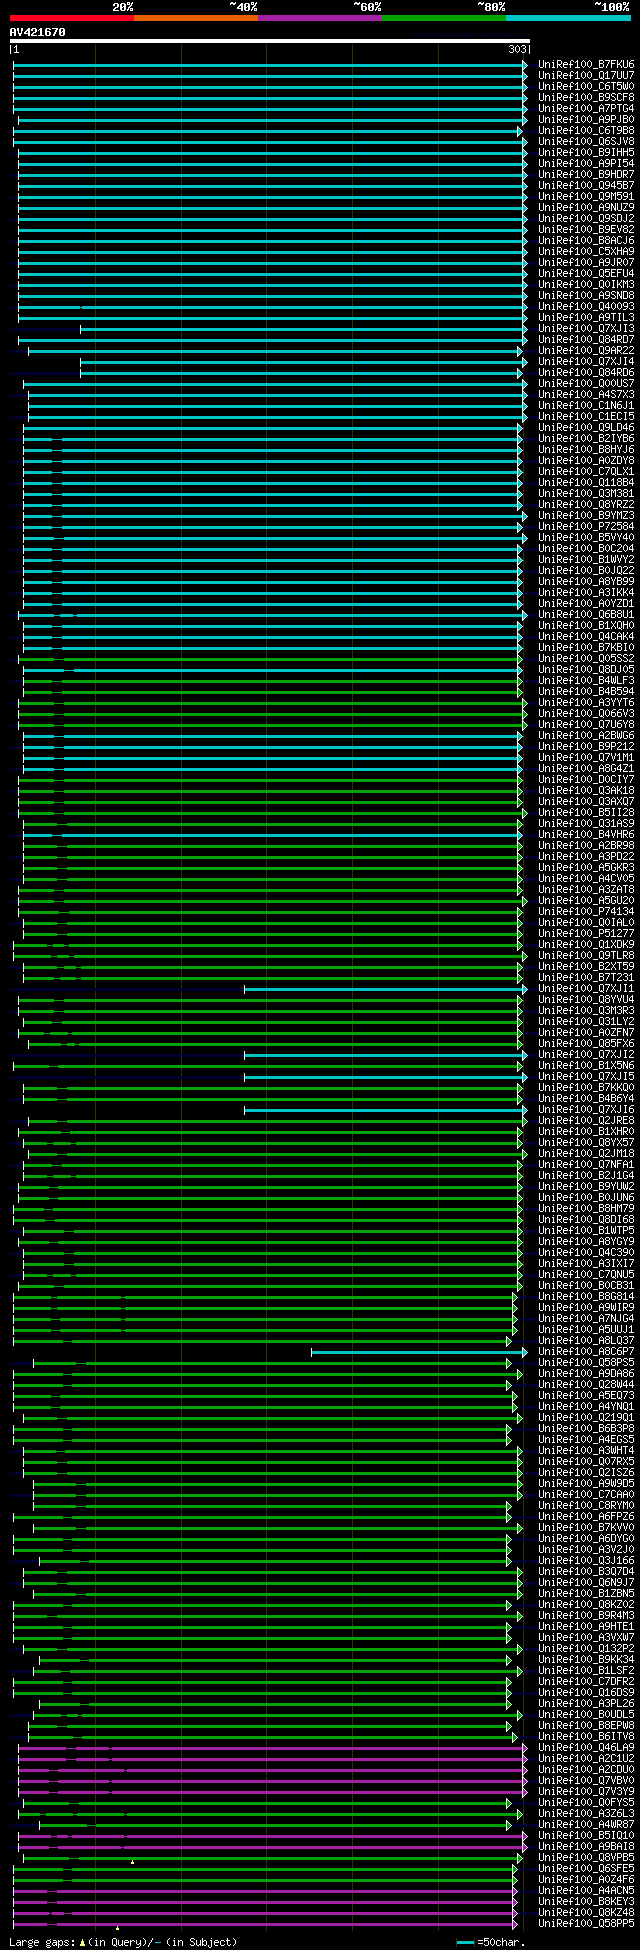The height and width of the screenshot is (1950, 640).
Task: Open hit UniRef100_B7FKU6
Action: [586, 64]
